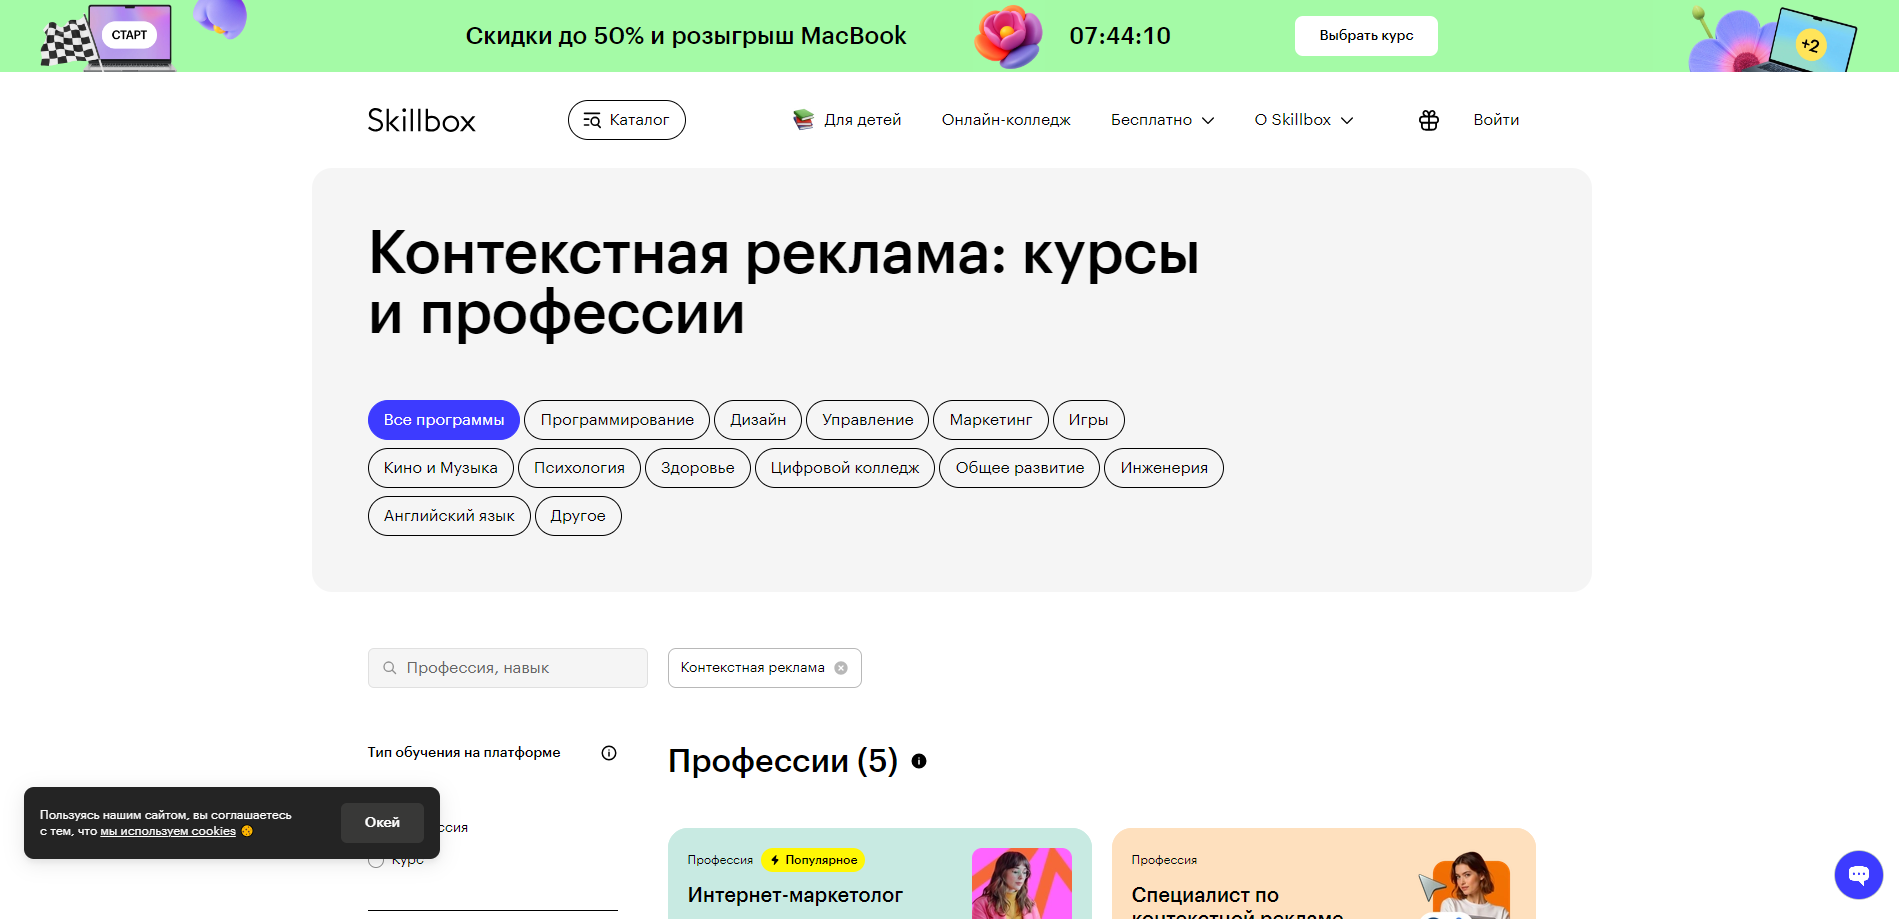Select the Управление category

pyautogui.click(x=867, y=420)
